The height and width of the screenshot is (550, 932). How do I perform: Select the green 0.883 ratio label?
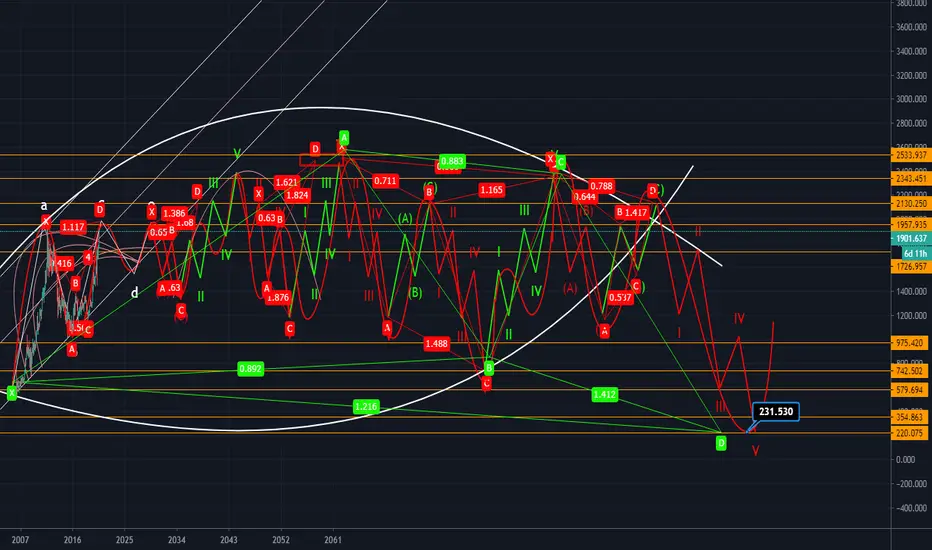(x=452, y=161)
